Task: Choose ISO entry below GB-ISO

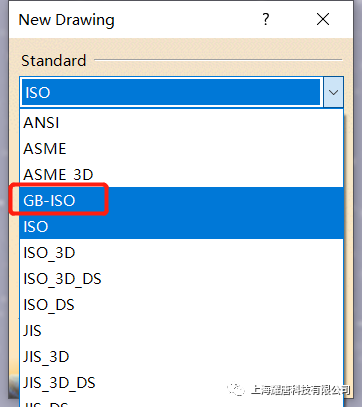Action: point(181,226)
